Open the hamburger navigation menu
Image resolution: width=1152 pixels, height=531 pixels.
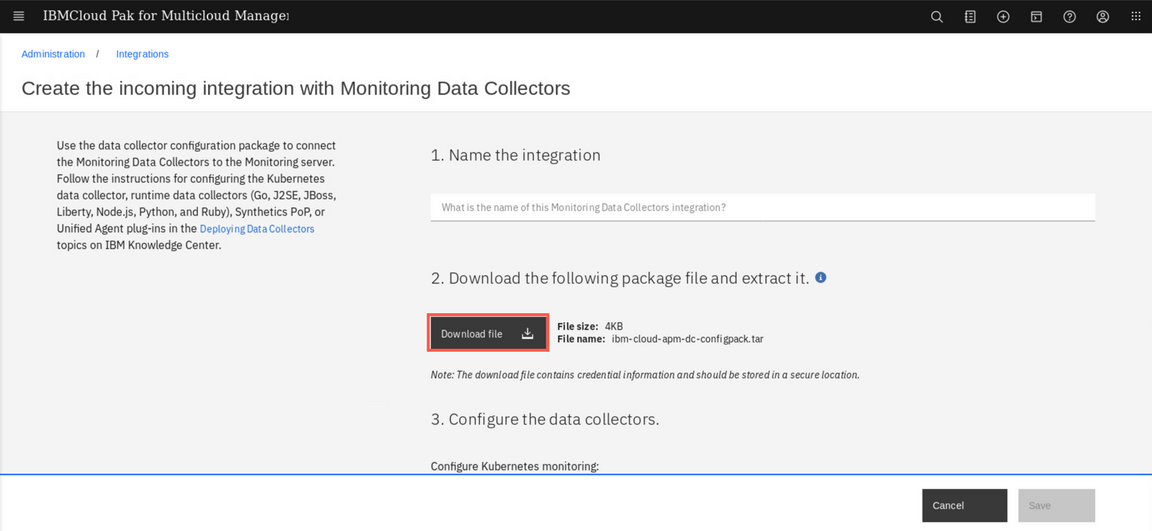(19, 16)
